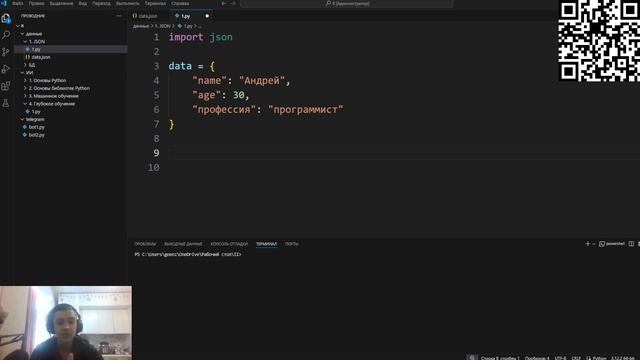Click the Python interpreter version status entry
The width and height of the screenshot is (640, 360).
[622, 358]
